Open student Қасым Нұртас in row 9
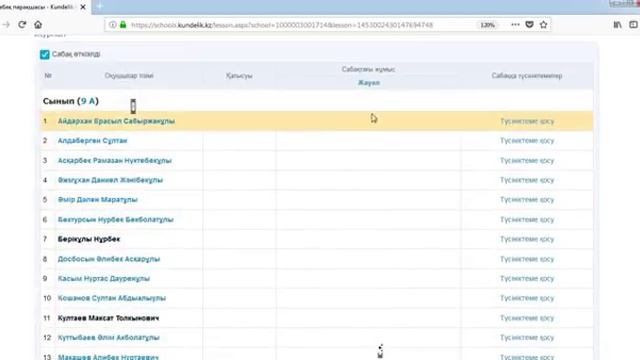 [x=104, y=278]
